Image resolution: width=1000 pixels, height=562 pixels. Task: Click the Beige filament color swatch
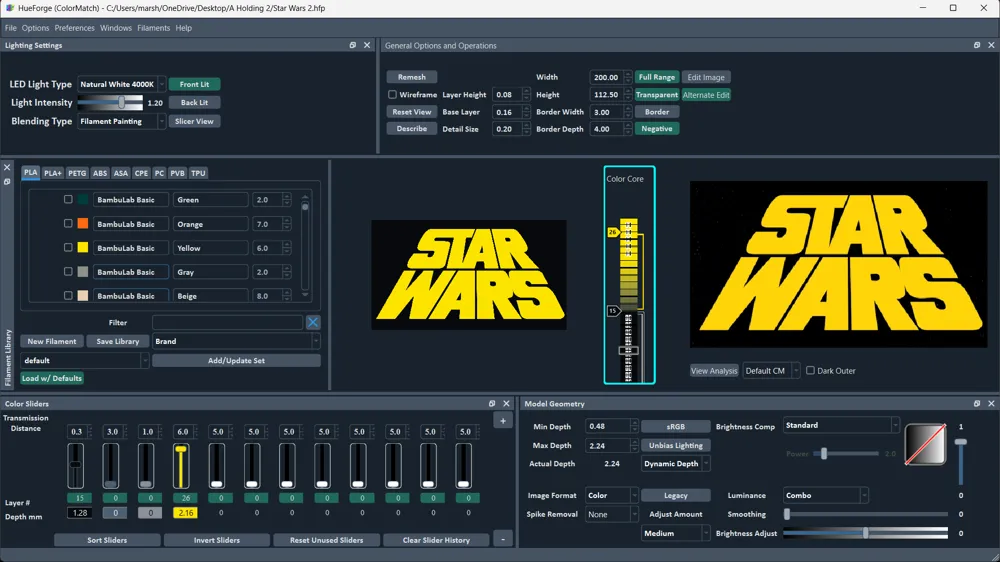click(83, 296)
